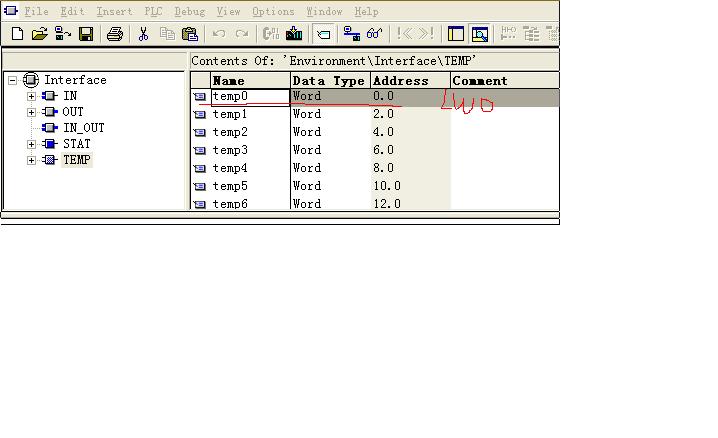Select the temp4 name cell
The image size is (718, 438).
point(250,168)
